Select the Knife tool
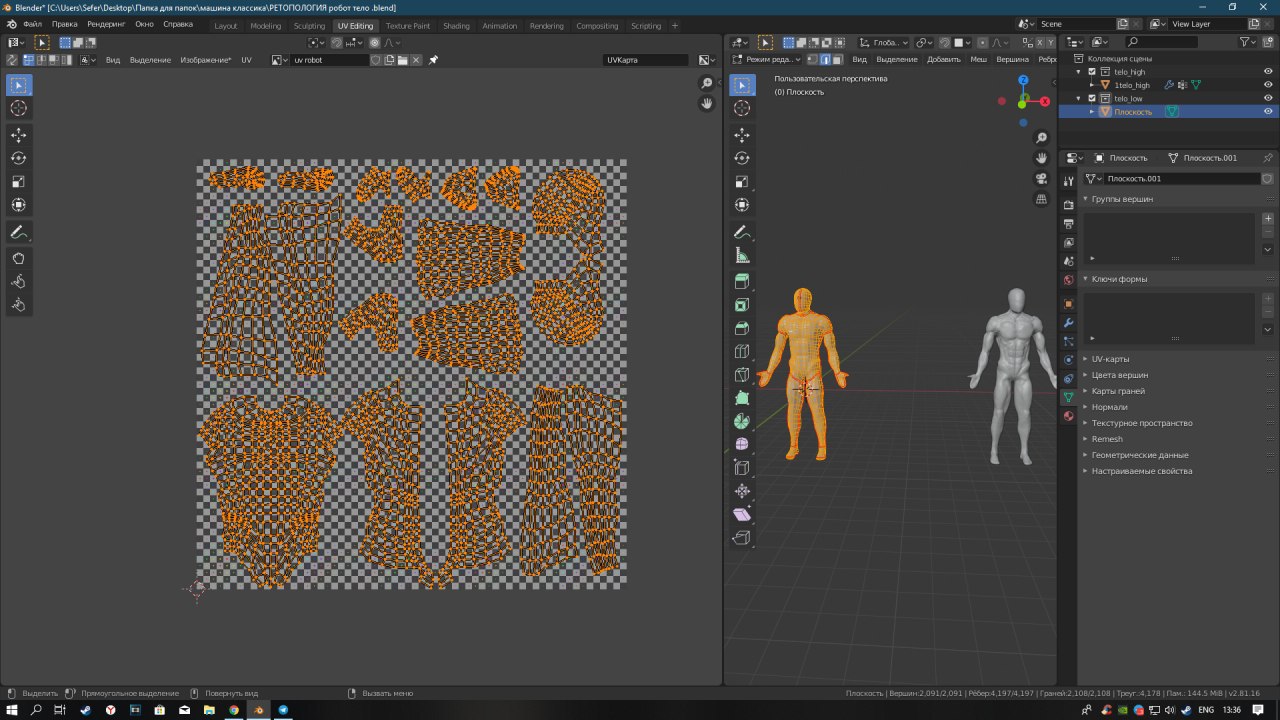1280x720 pixels. click(x=742, y=375)
